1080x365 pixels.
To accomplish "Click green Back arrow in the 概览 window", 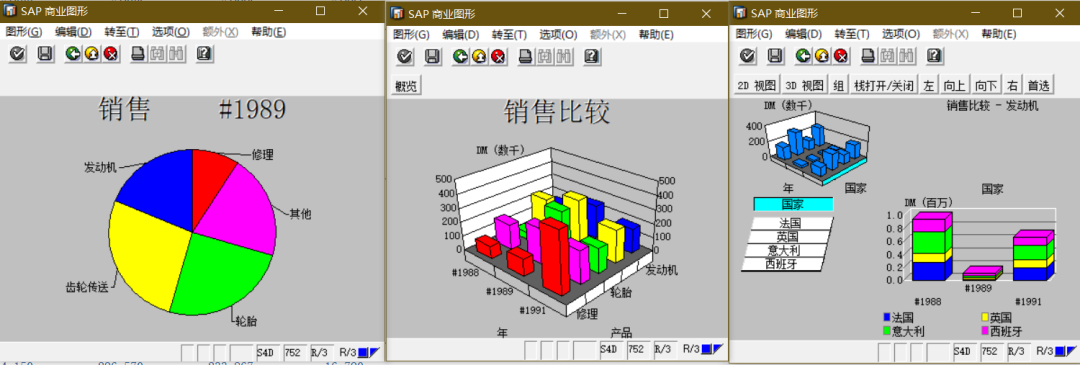I will click(x=460, y=56).
